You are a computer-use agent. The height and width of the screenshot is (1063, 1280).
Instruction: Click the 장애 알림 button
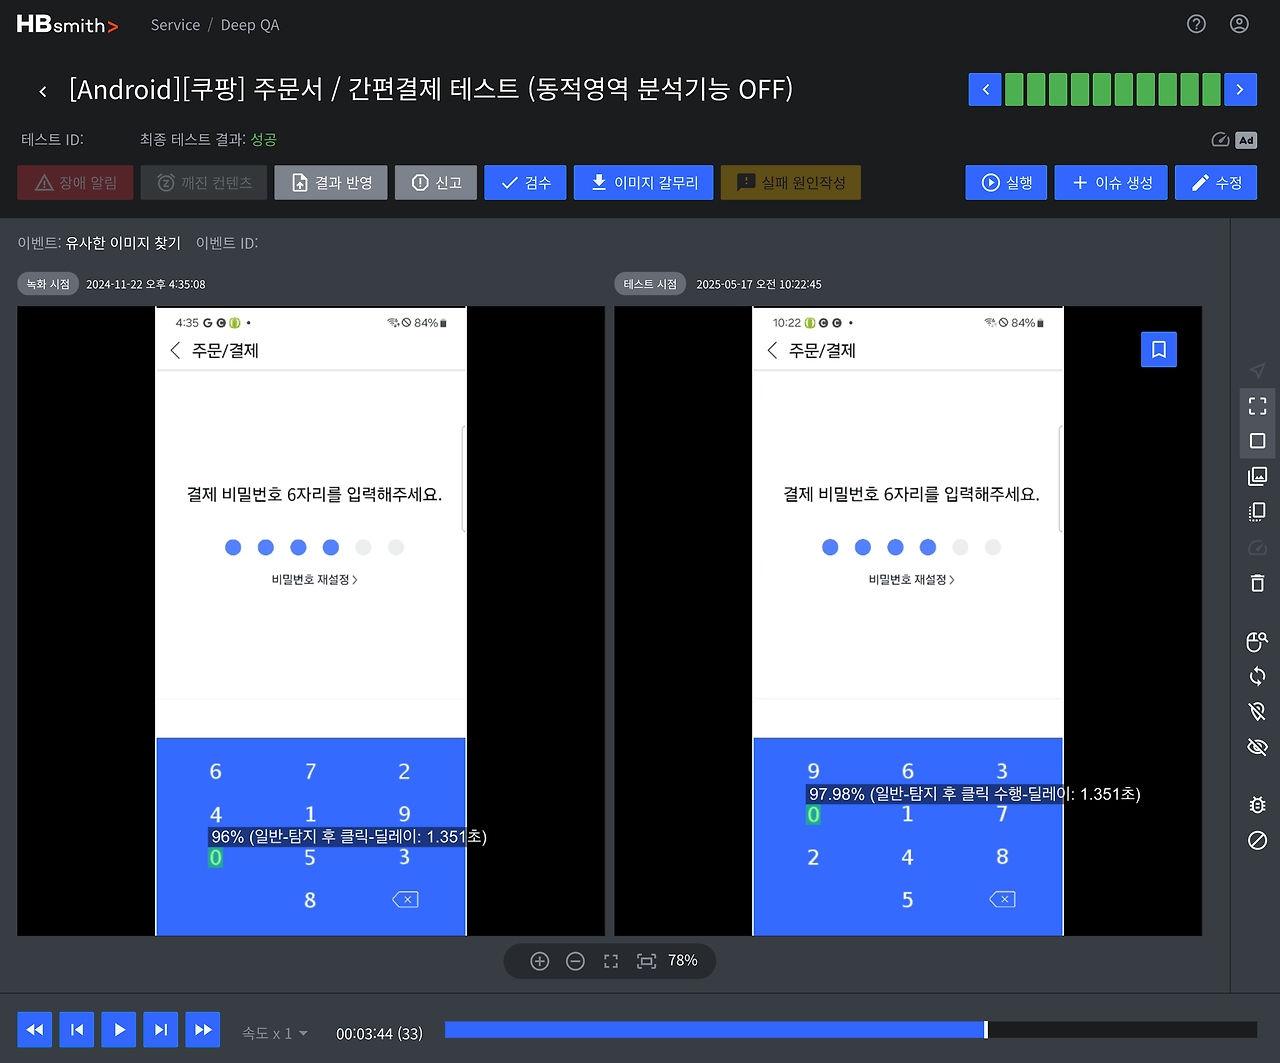76,183
